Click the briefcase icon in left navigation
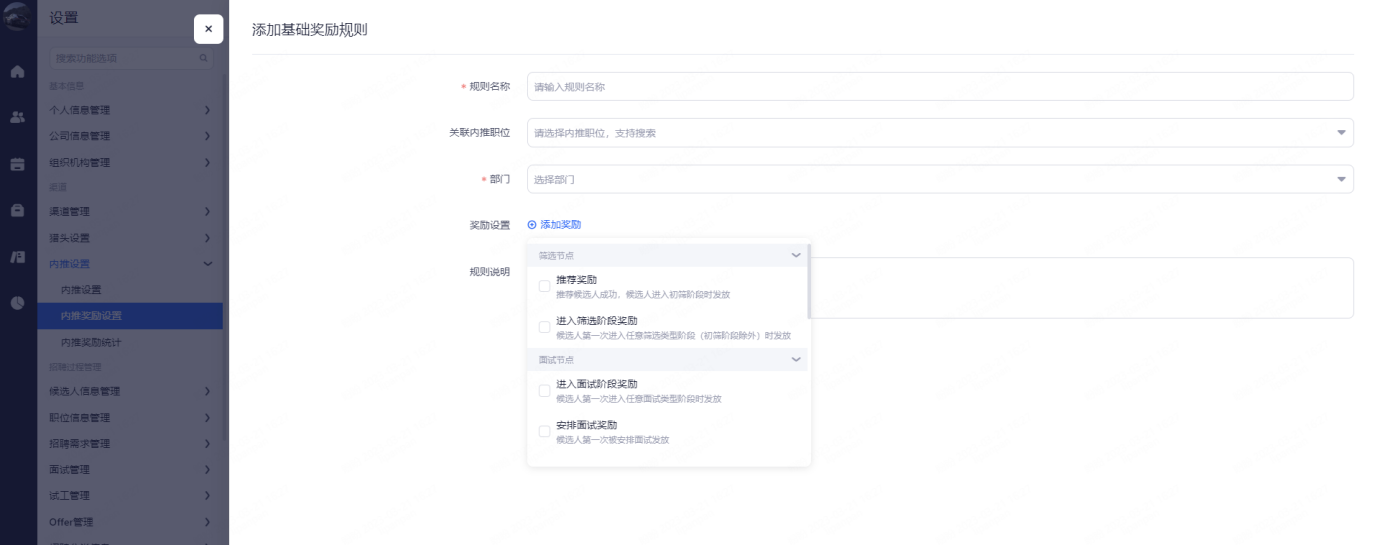 [17, 210]
